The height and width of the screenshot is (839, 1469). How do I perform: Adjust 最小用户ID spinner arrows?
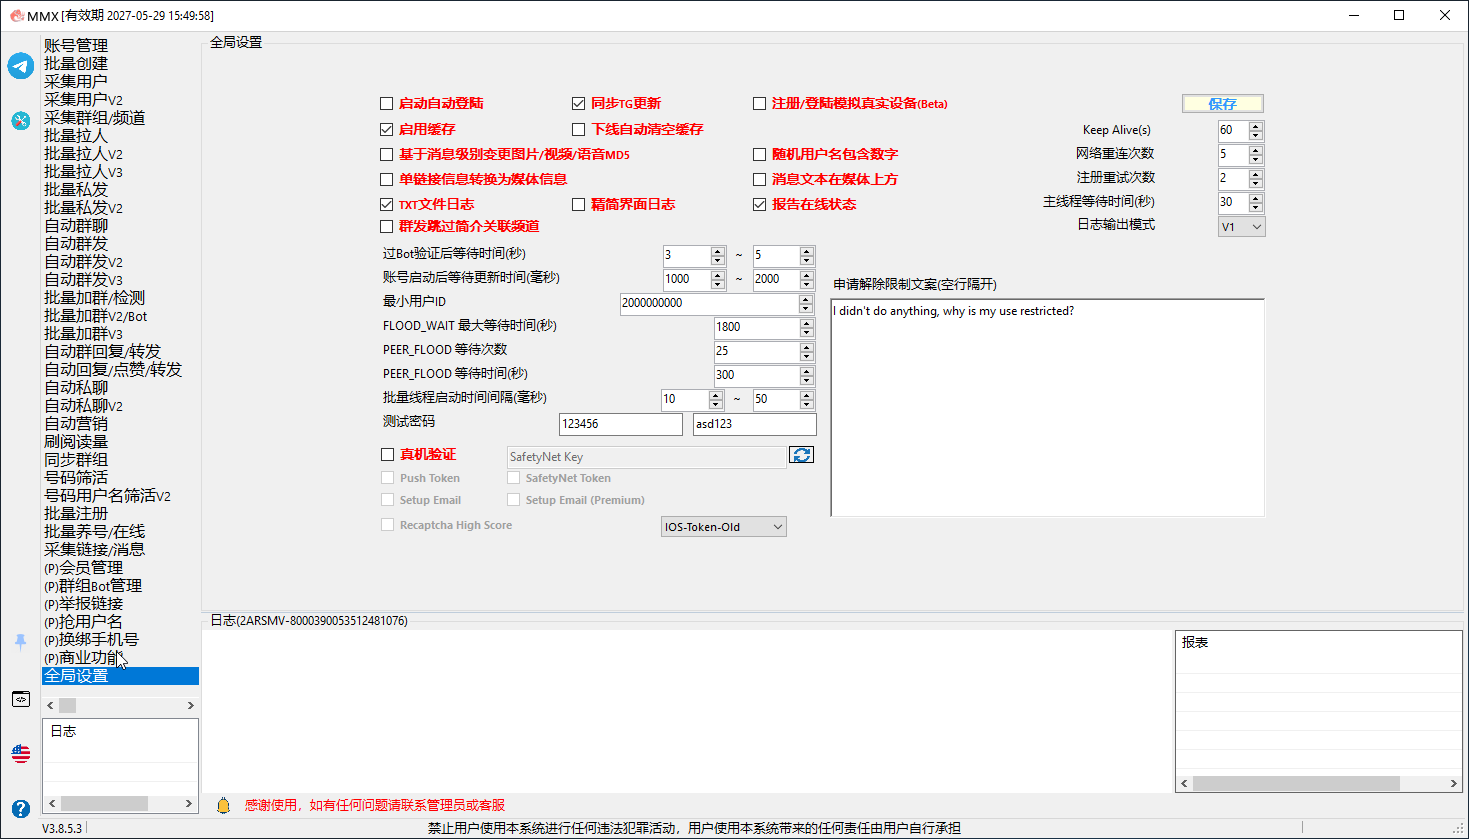pos(807,303)
